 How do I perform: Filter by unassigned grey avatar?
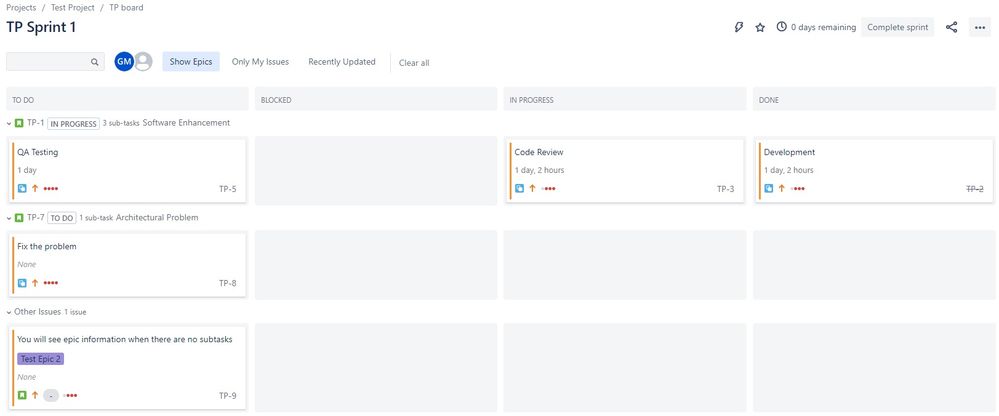[x=143, y=62]
